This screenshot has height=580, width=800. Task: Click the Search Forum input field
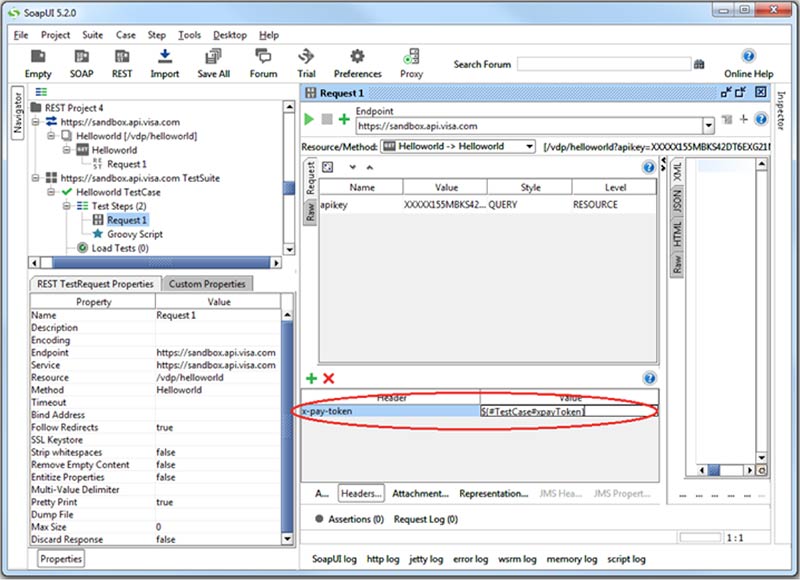point(602,64)
